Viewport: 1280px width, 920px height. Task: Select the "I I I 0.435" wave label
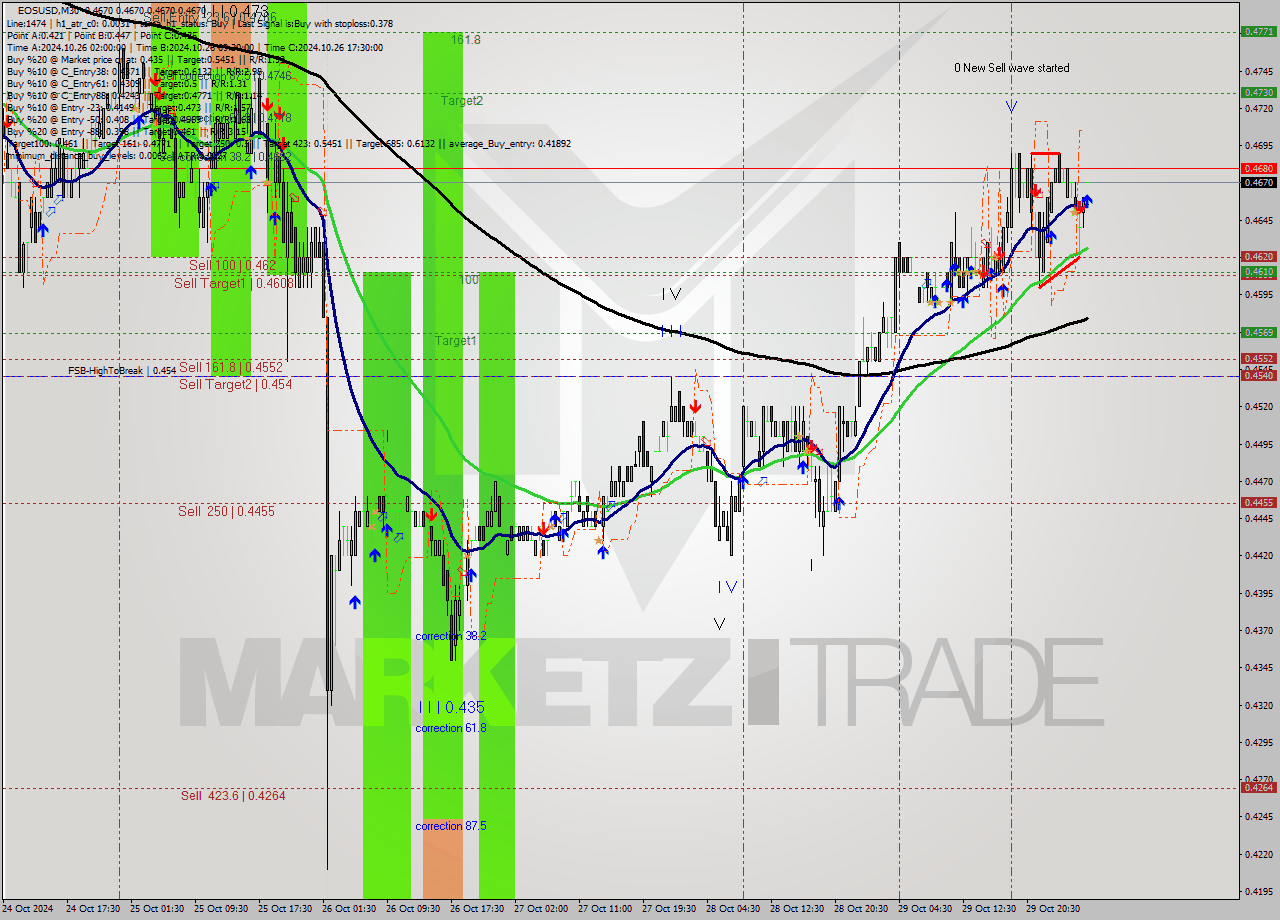point(451,707)
